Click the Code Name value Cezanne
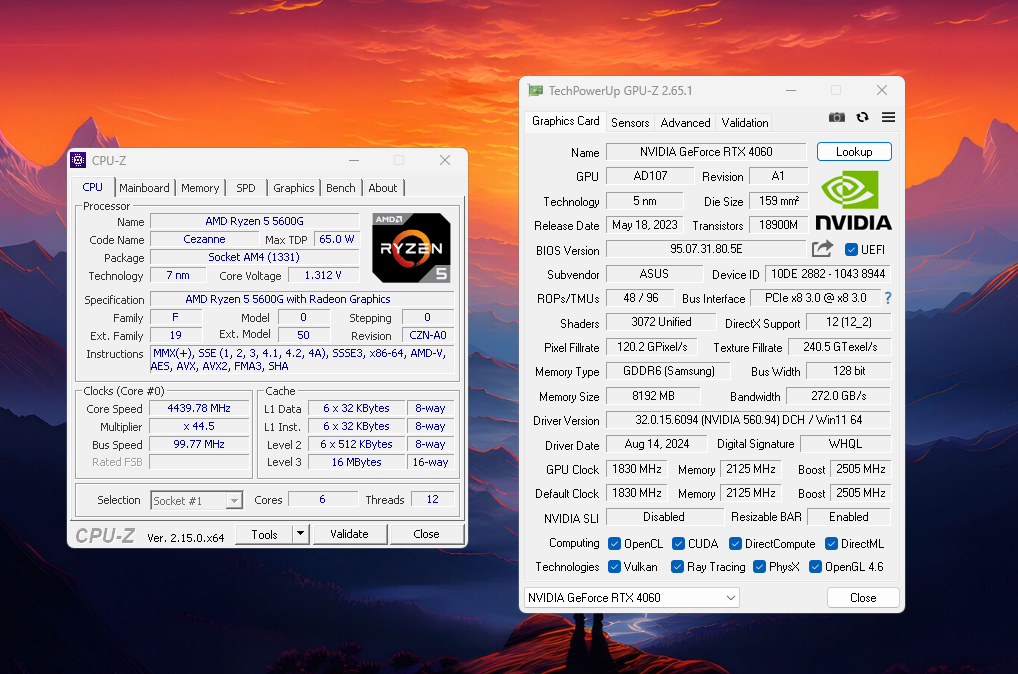This screenshot has height=674, width=1018. [205, 239]
